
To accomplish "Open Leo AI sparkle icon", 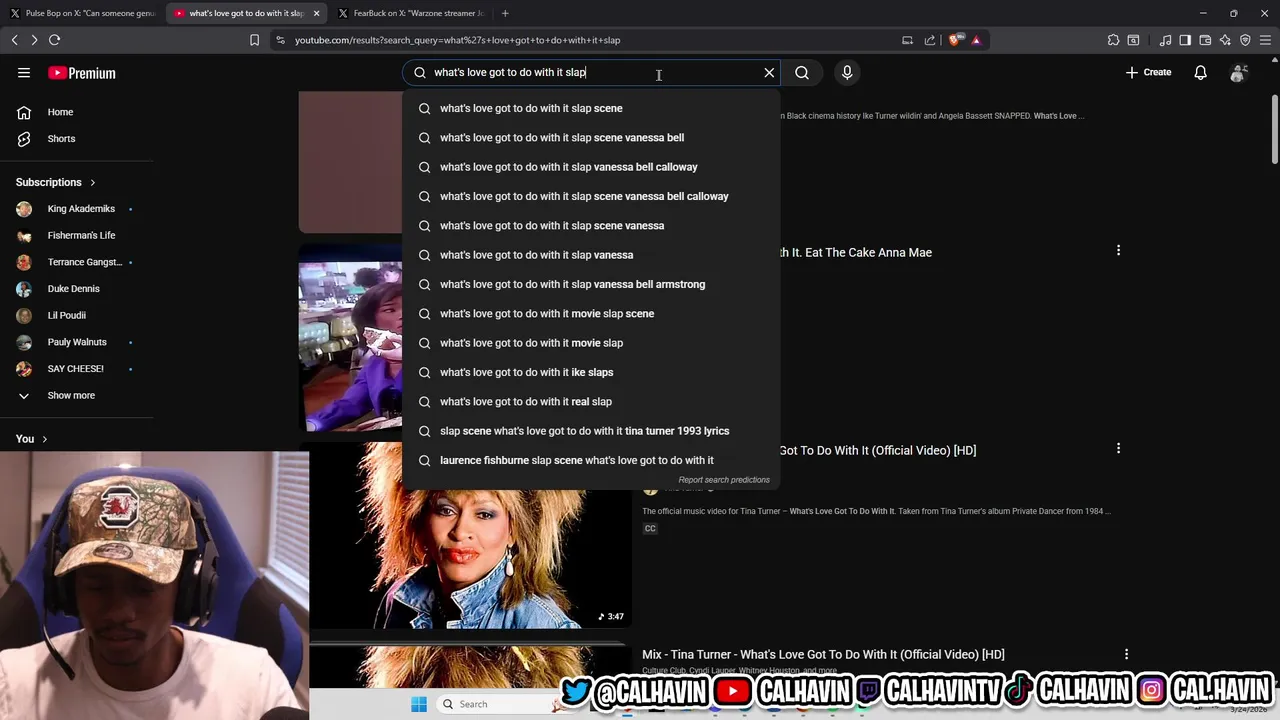I will [x=1225, y=40].
